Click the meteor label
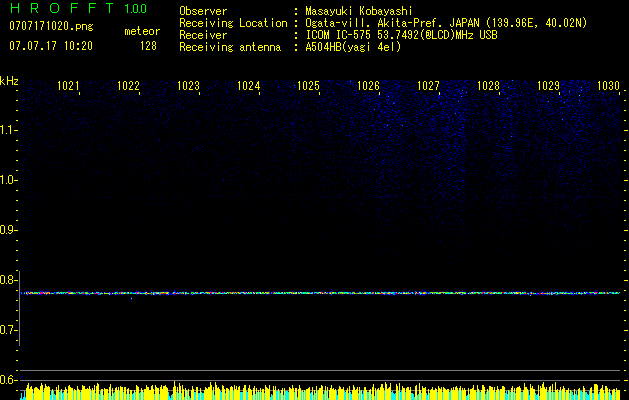Viewport: 629px width, 400px height. (x=142, y=31)
